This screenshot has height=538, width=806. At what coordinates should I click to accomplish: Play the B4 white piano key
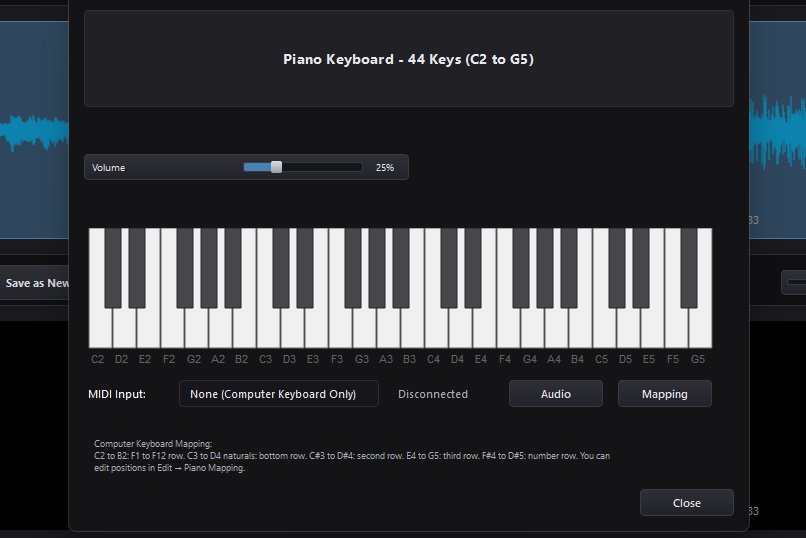(580, 329)
